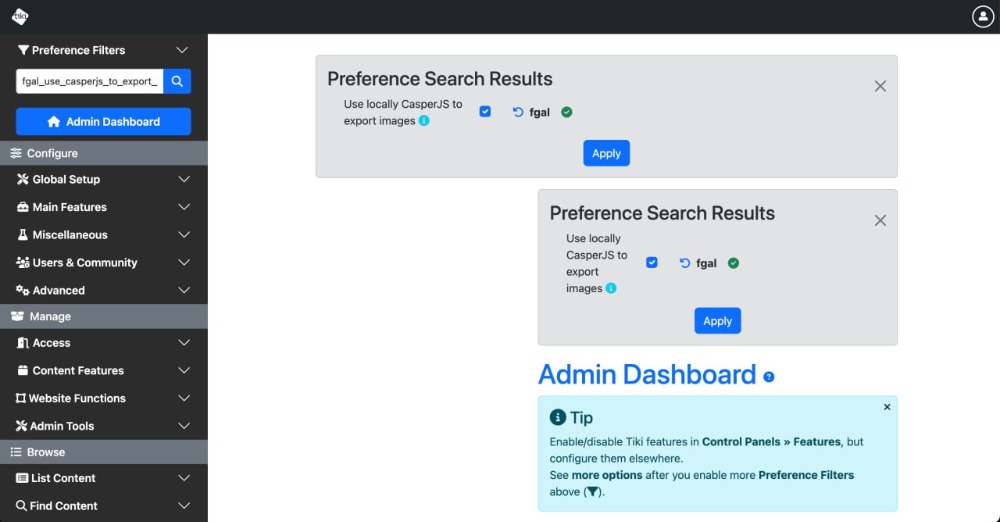Toggle CasperJS checkbox in the second results panel
Image resolution: width=1000 pixels, height=522 pixels.
[652, 262]
